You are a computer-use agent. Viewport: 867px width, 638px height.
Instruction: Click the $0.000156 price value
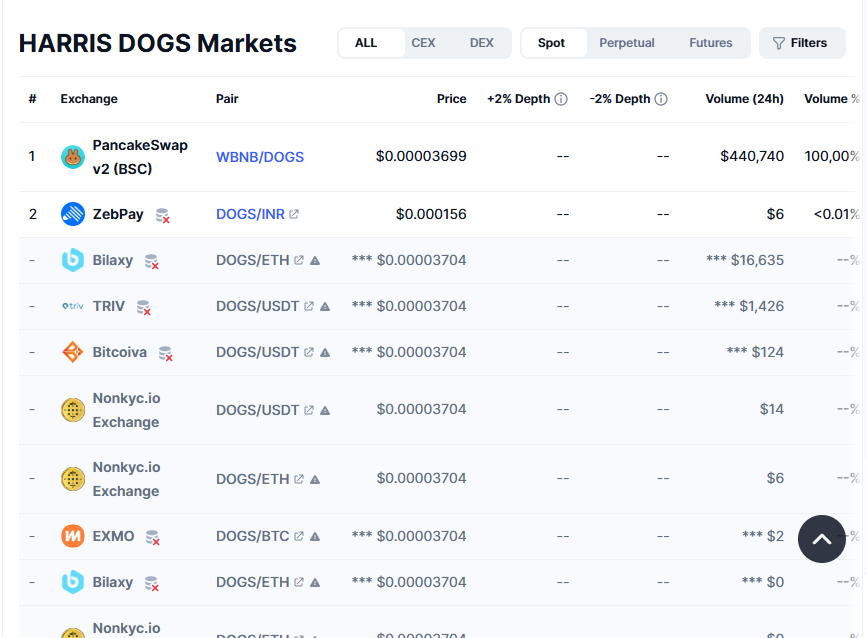tap(431, 214)
